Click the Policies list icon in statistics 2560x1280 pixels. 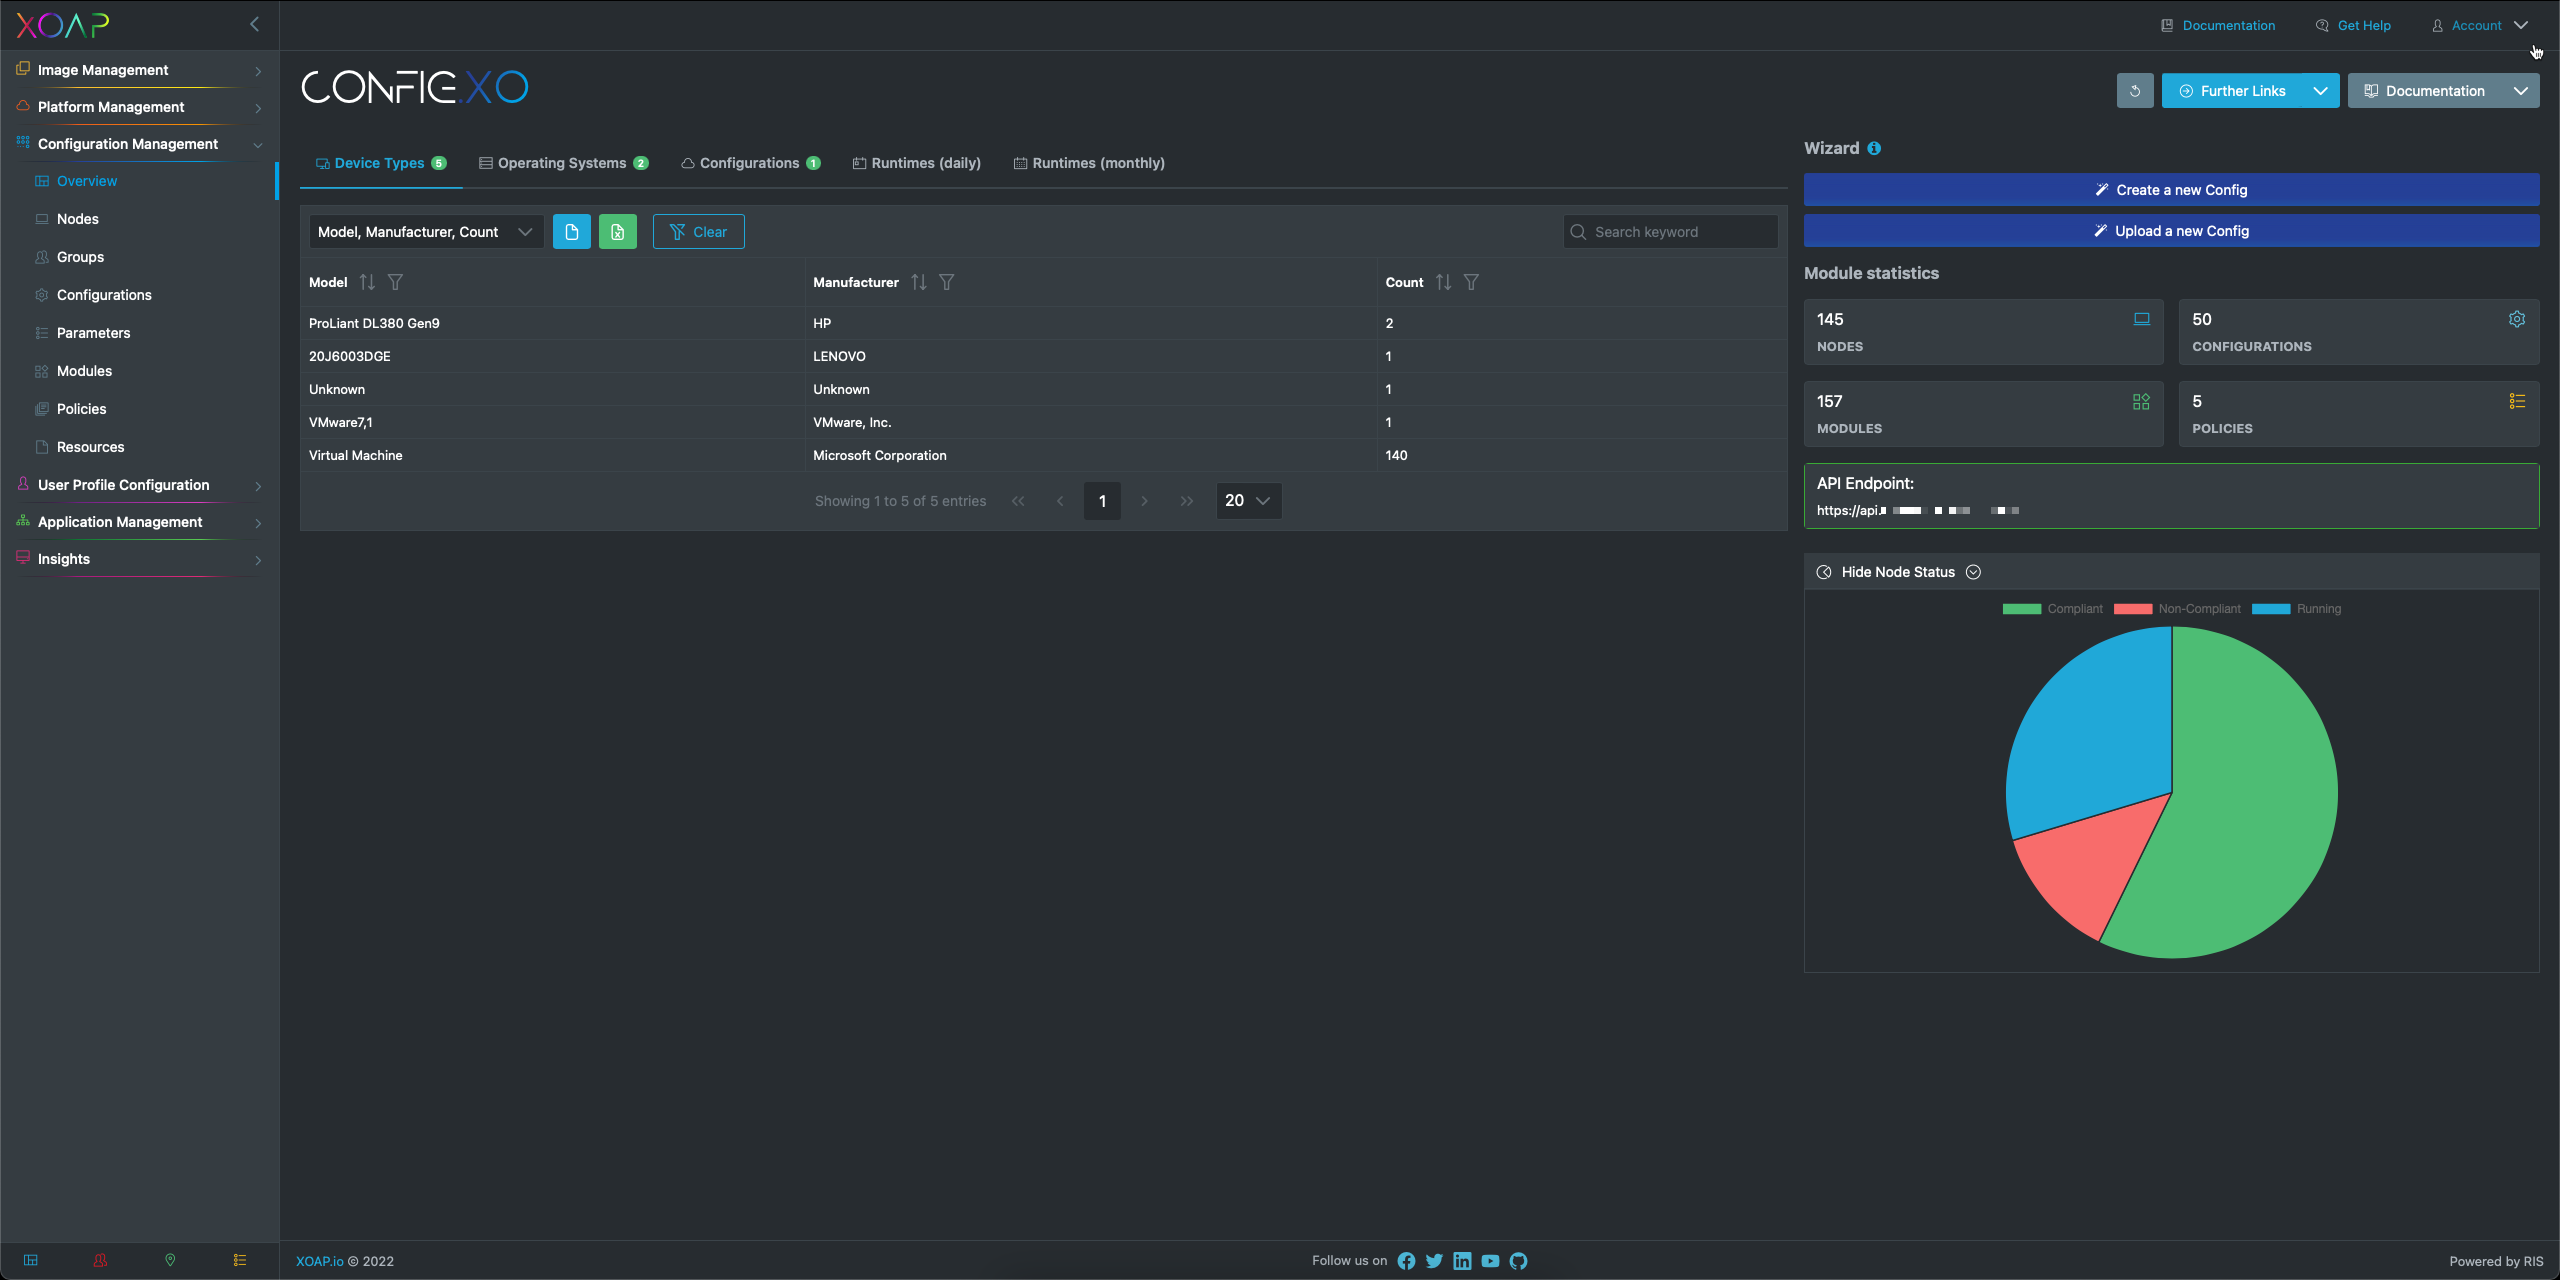tap(2517, 401)
